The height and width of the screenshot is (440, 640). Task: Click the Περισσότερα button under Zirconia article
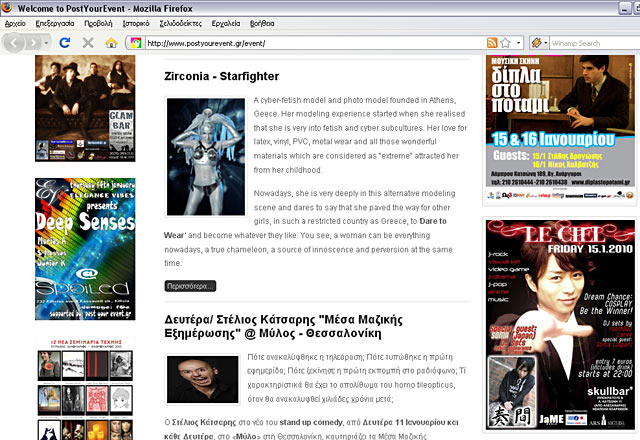click(x=190, y=286)
